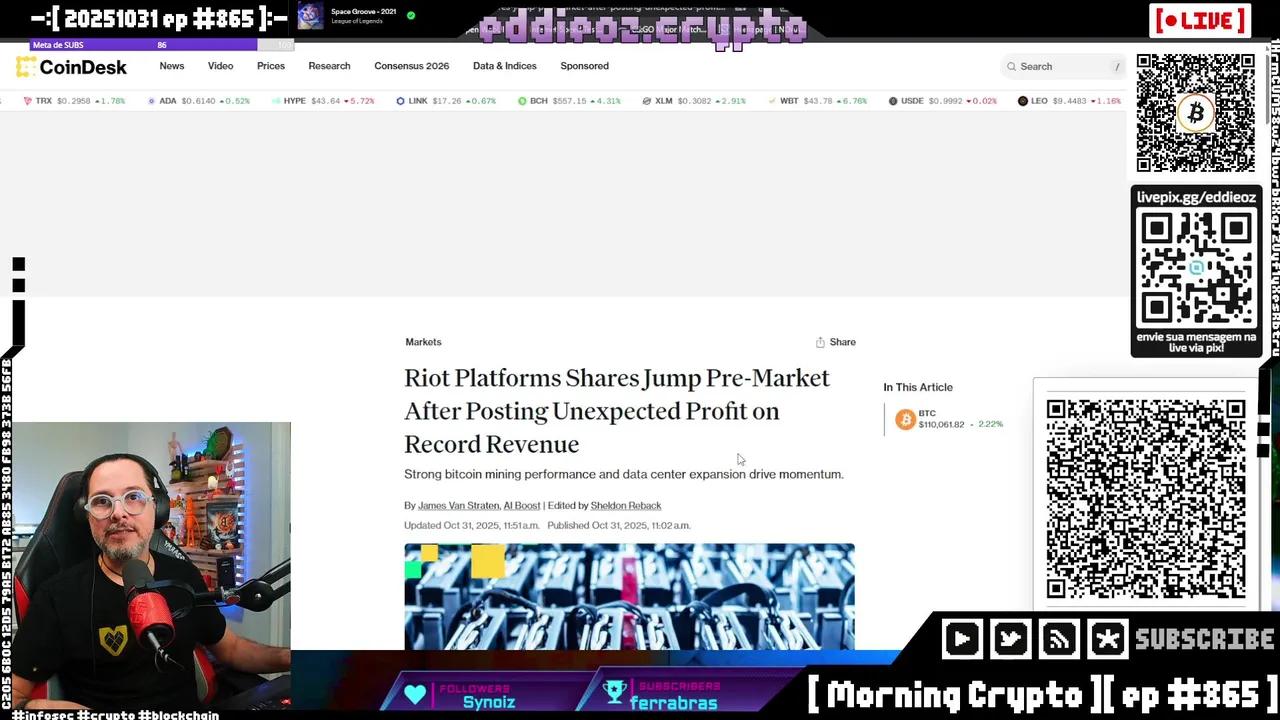Click the green verified check icon
Viewport: 1280px width, 720px height.
pyautogui.click(x=411, y=15)
